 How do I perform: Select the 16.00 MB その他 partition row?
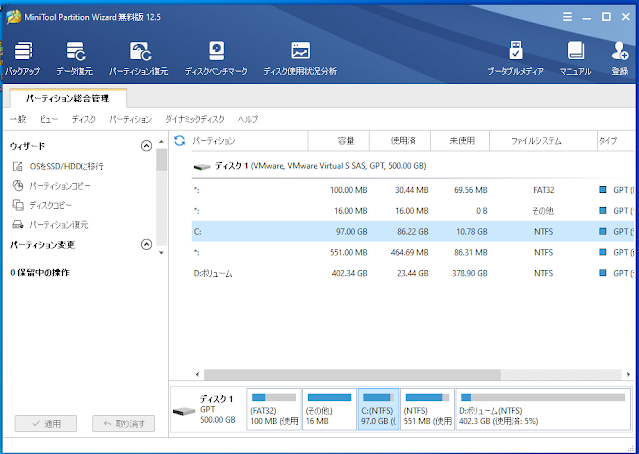point(413,210)
